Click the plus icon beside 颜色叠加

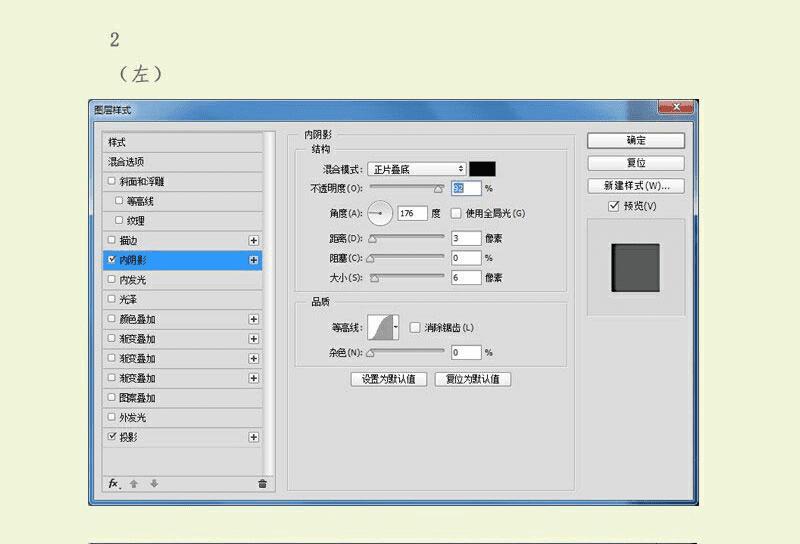coord(254,319)
